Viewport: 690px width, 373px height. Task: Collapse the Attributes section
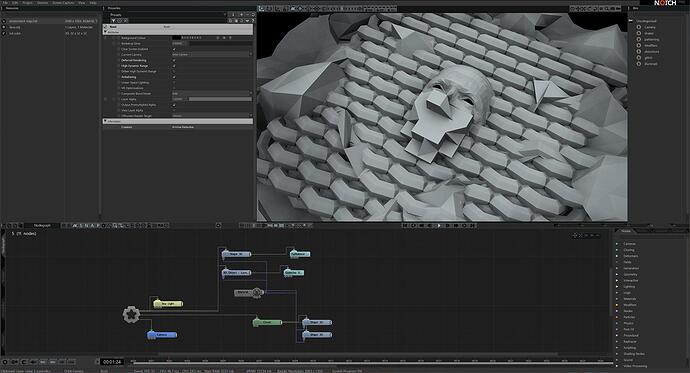coord(105,32)
